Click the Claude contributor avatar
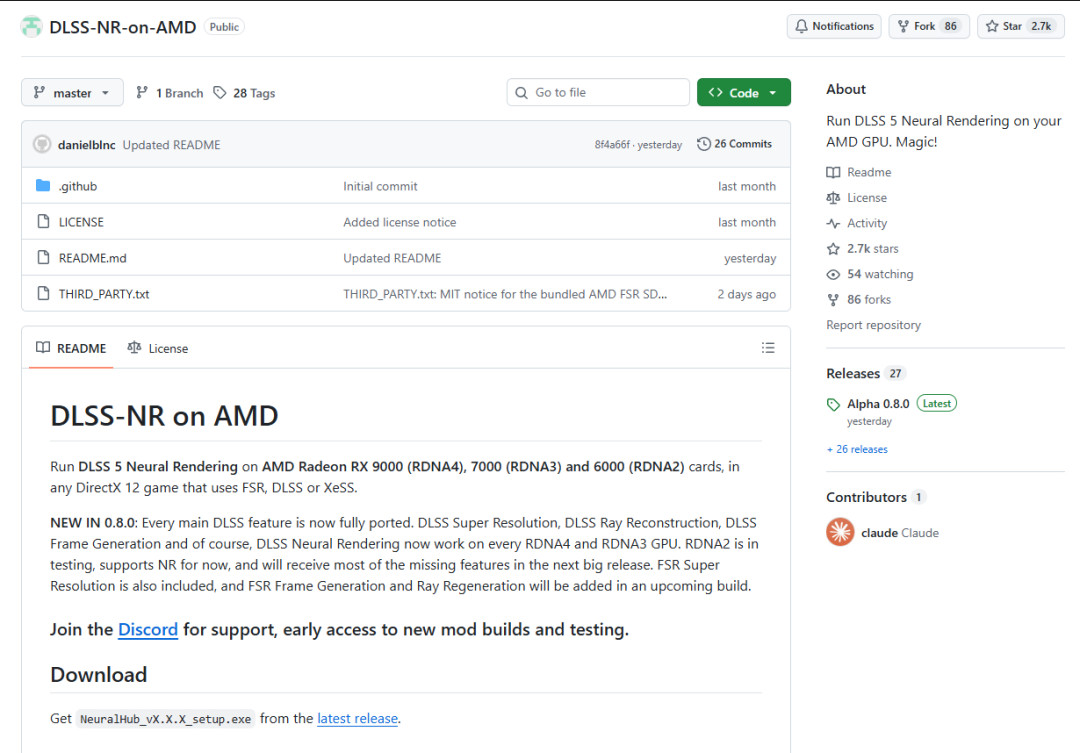Image resolution: width=1080 pixels, height=753 pixels. pos(840,532)
